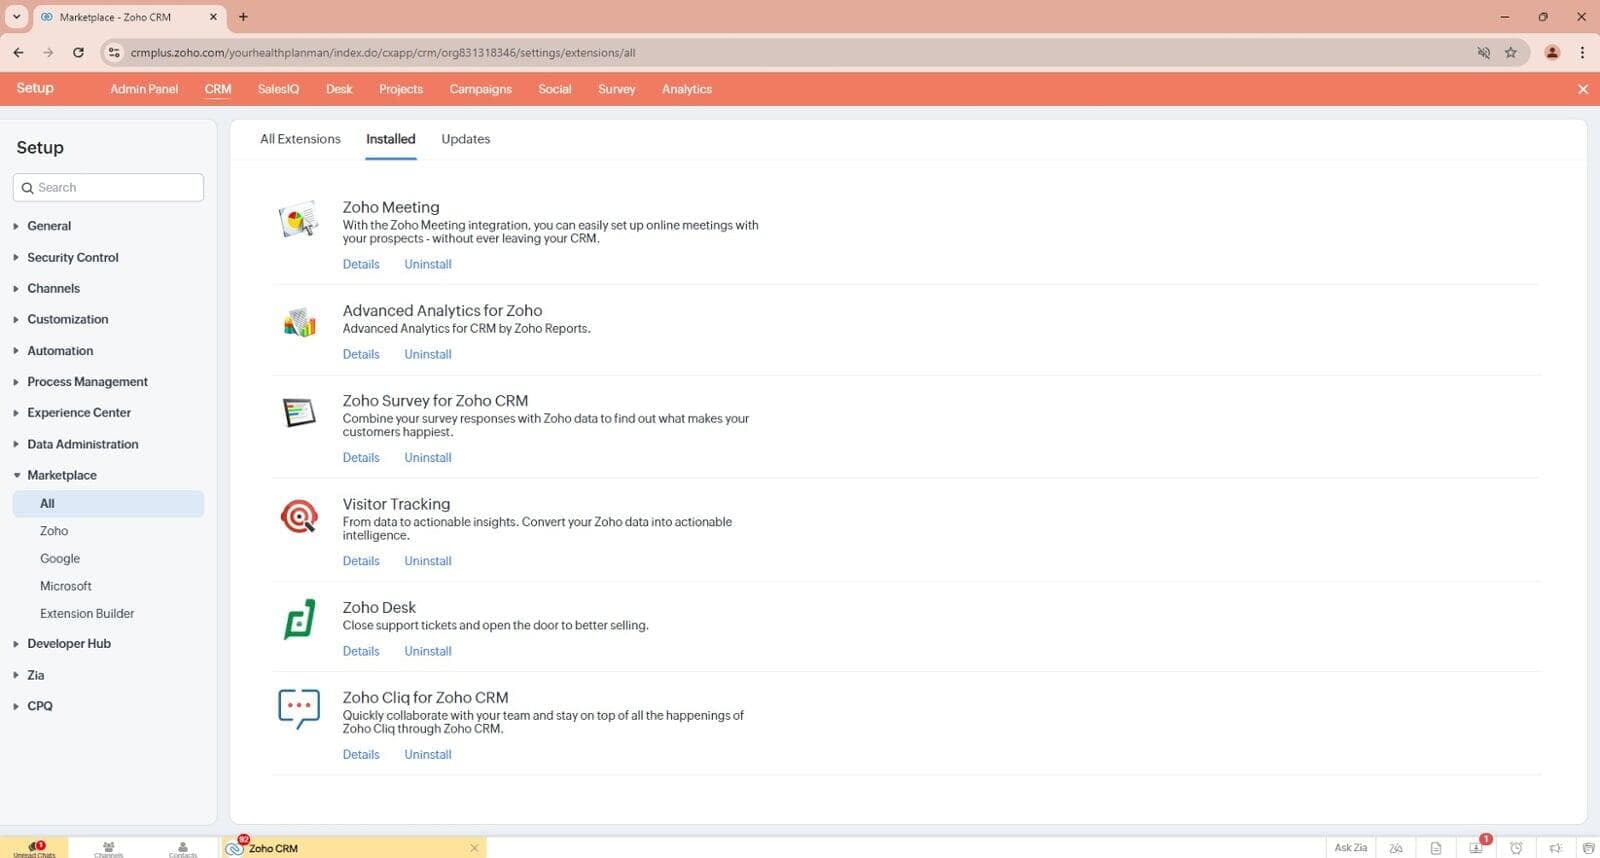Click the Setup search field
Viewport: 1600px width, 858px height.
click(x=108, y=187)
